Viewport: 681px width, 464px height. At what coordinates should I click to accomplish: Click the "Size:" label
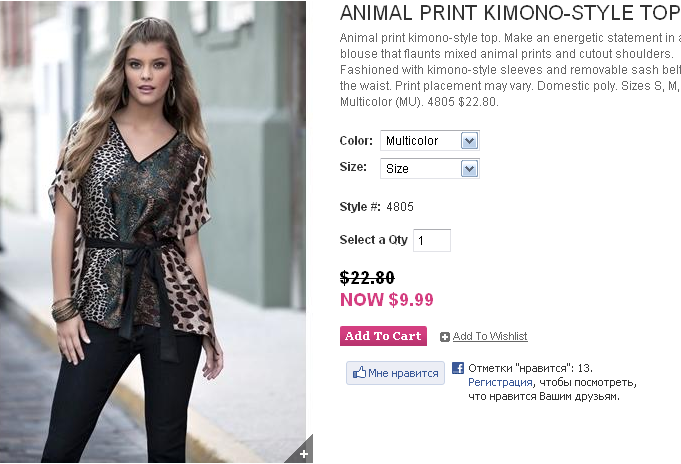pyautogui.click(x=353, y=168)
